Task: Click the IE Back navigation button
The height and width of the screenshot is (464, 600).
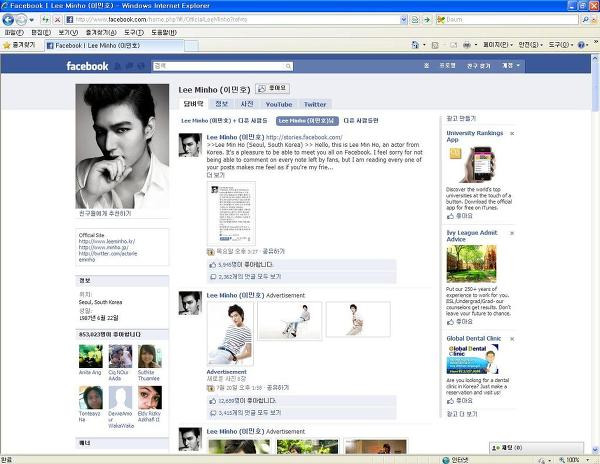Action: coord(8,19)
